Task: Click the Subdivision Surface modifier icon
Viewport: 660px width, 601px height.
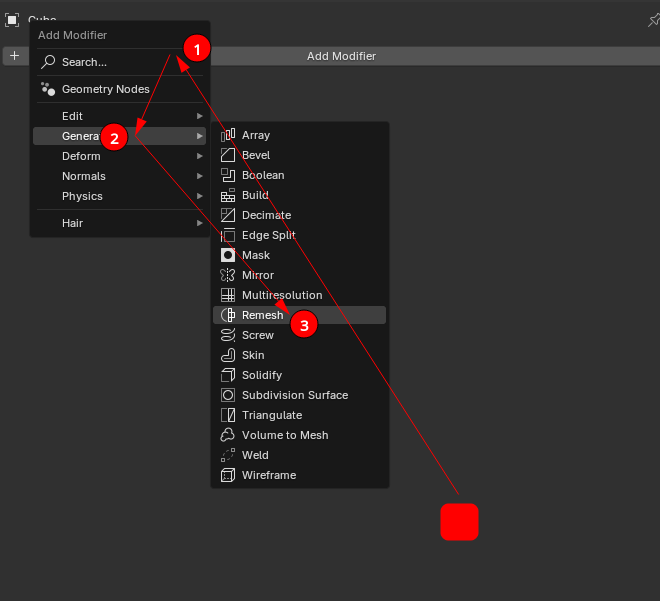Action: coord(228,395)
